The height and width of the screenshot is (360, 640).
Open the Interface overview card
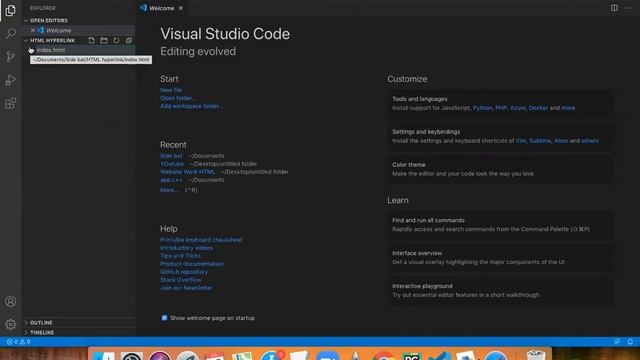(500, 258)
